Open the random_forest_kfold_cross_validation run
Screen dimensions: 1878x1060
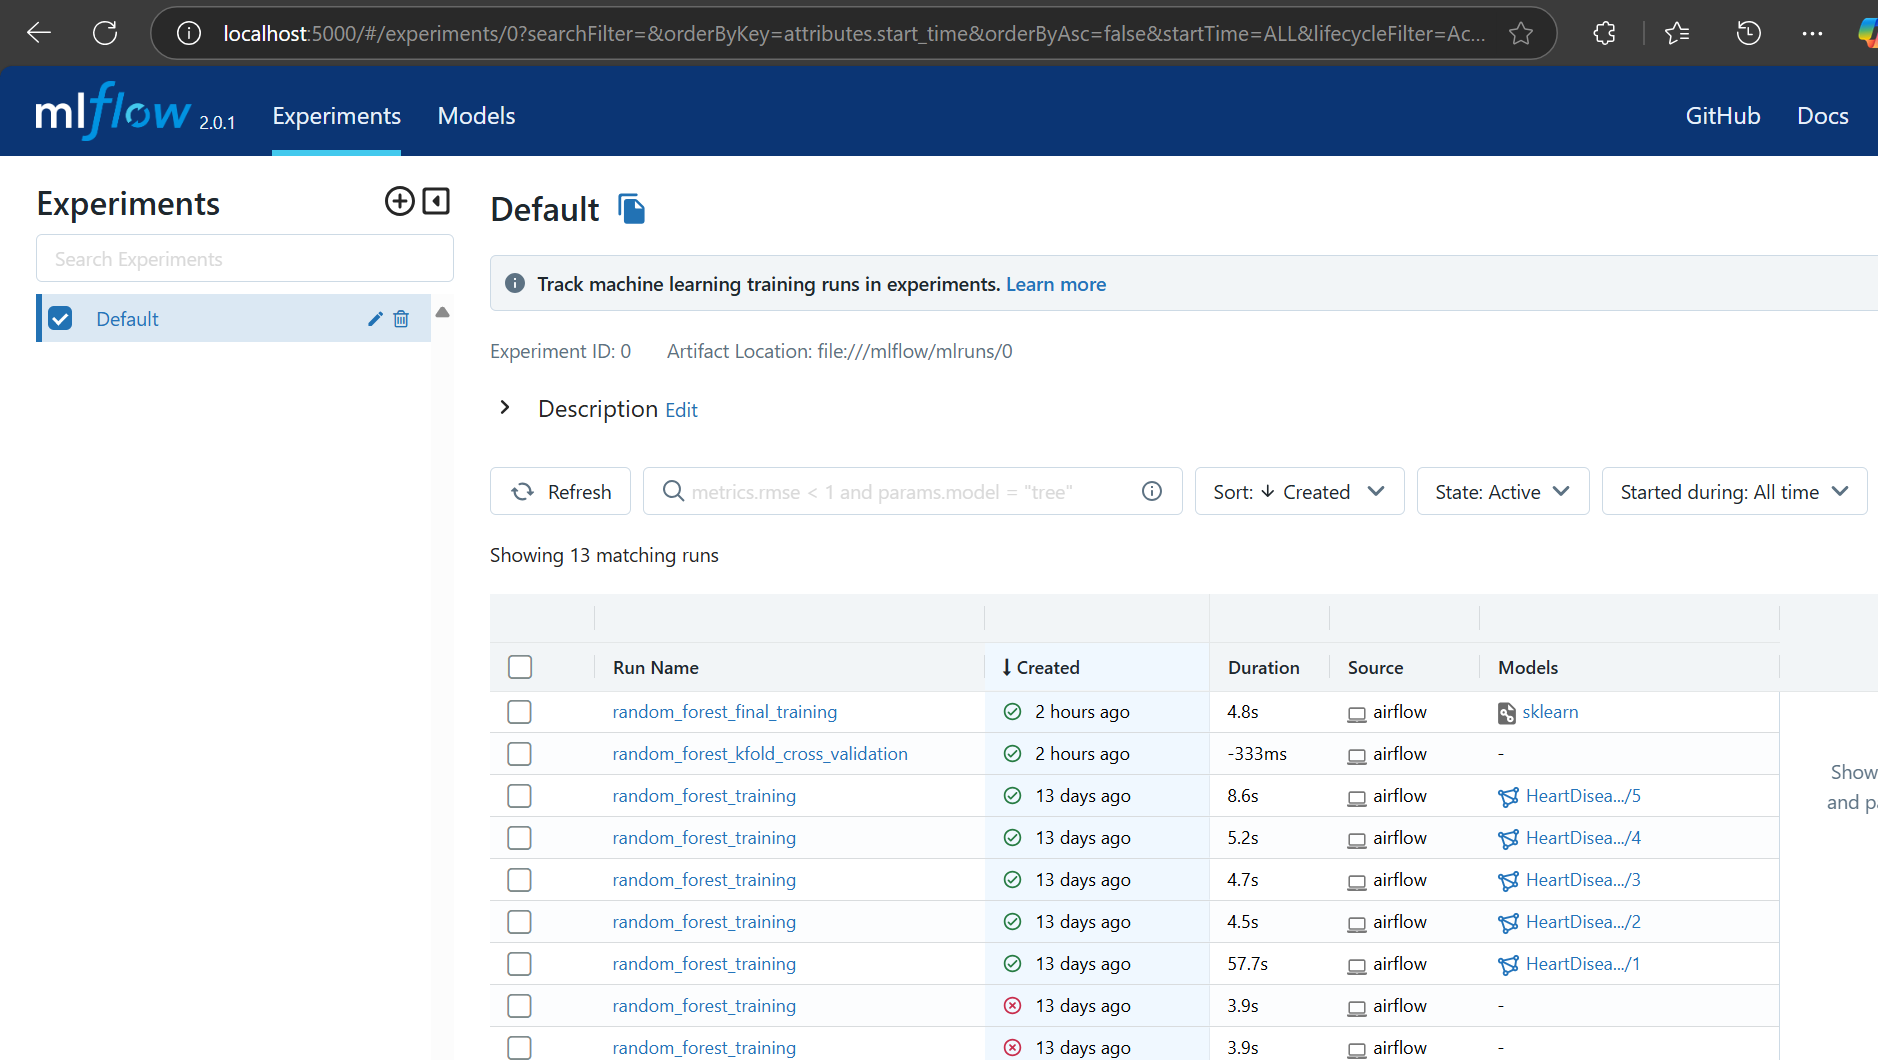[x=760, y=754]
